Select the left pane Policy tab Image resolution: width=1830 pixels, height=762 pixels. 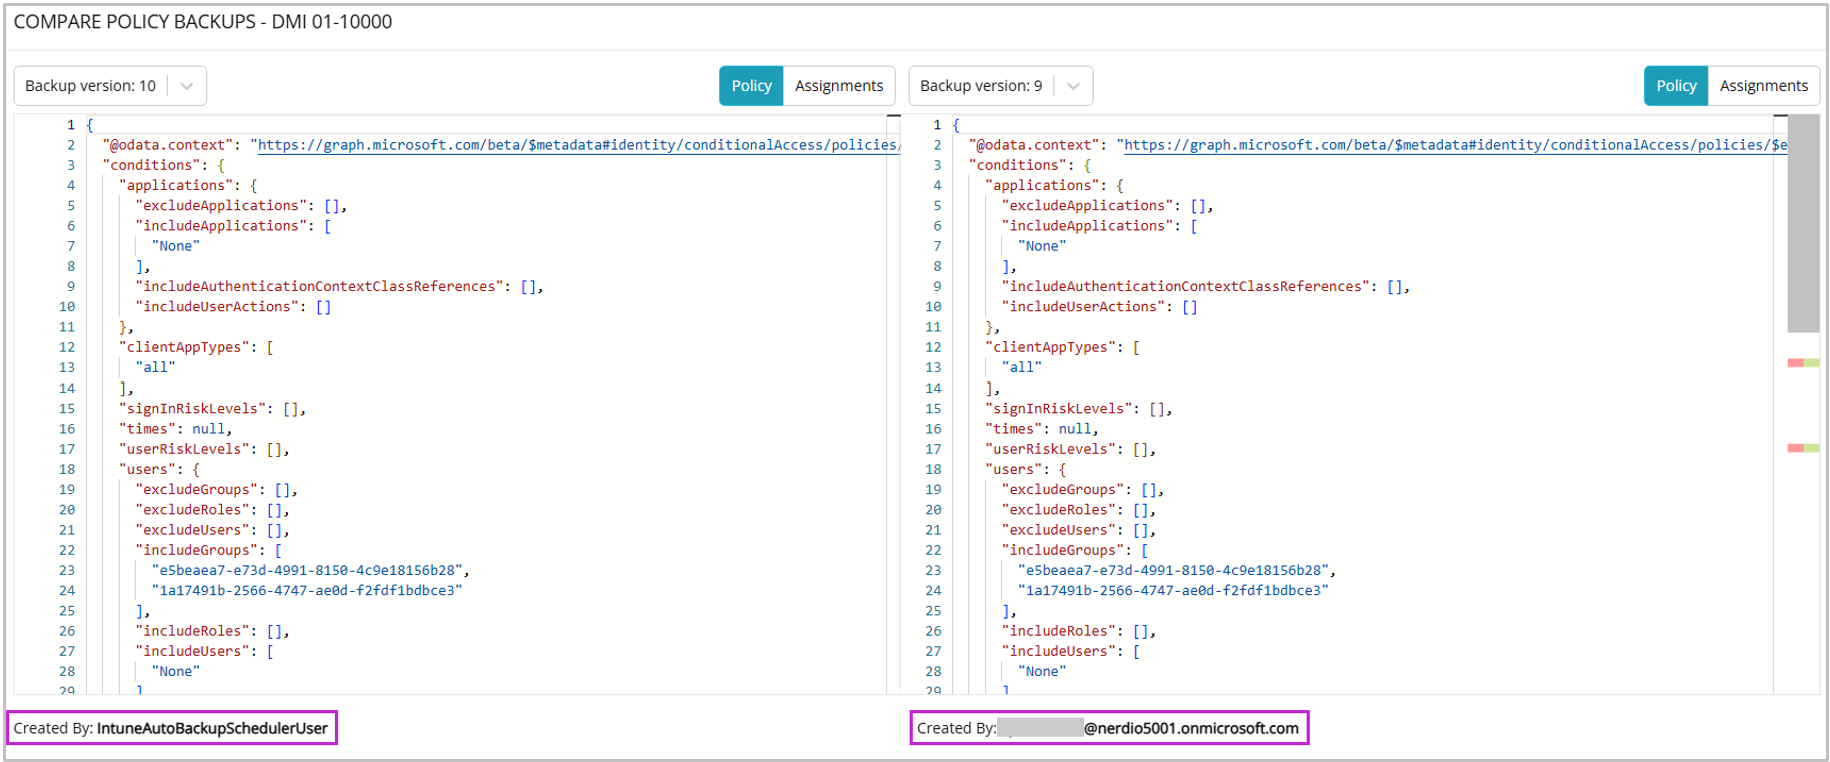(751, 86)
